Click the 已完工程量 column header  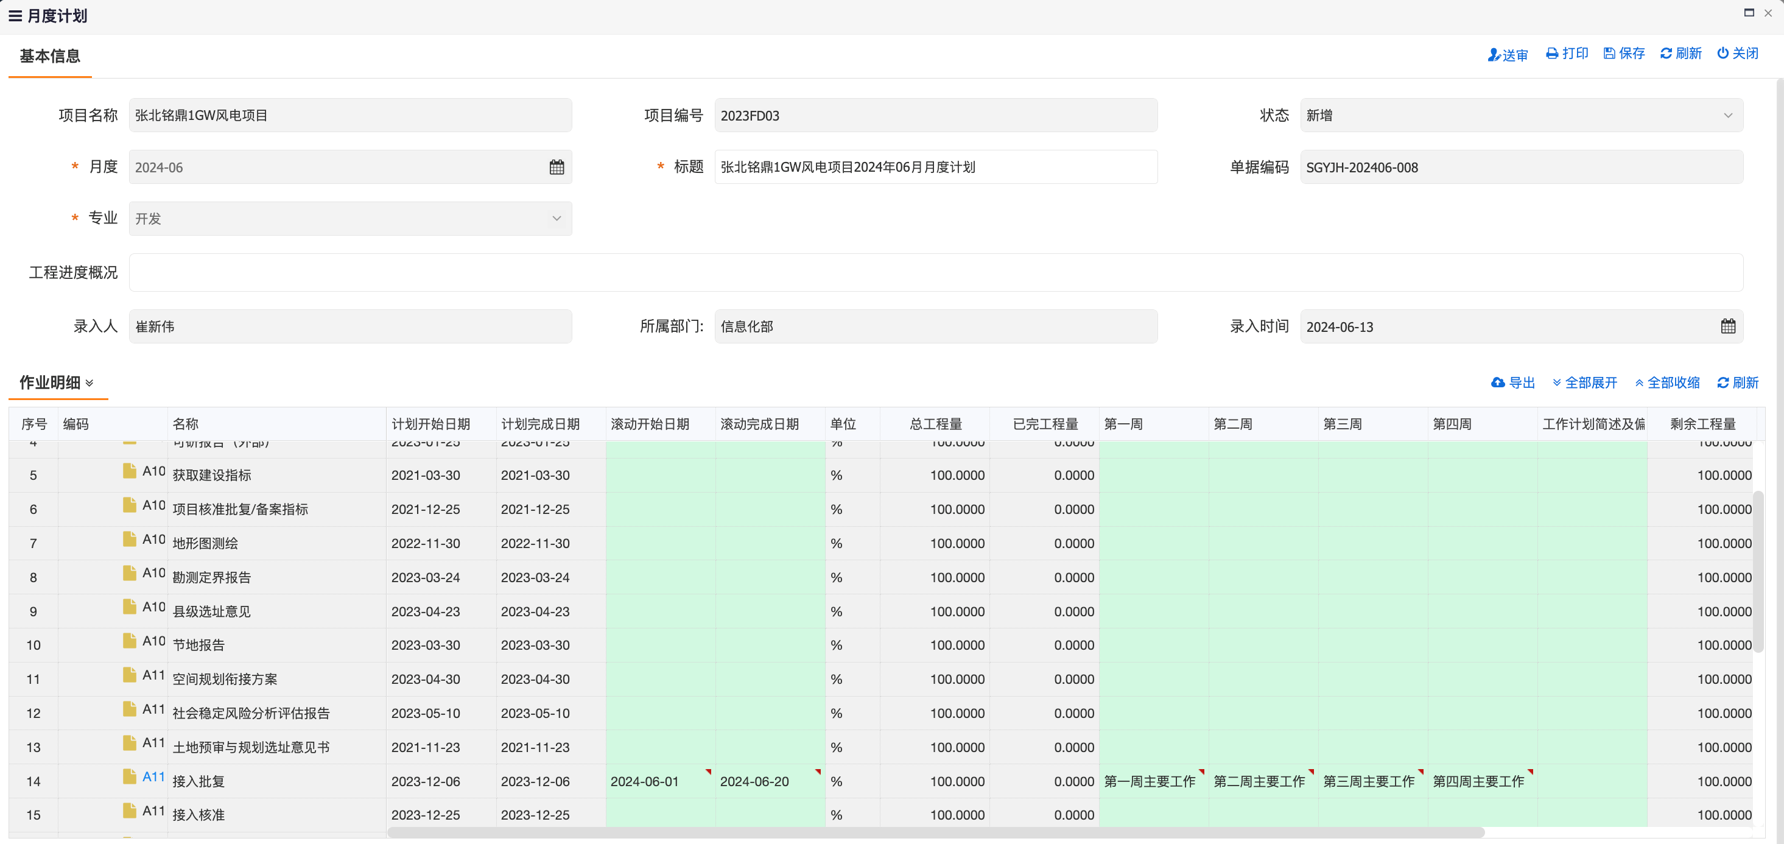click(x=1045, y=424)
